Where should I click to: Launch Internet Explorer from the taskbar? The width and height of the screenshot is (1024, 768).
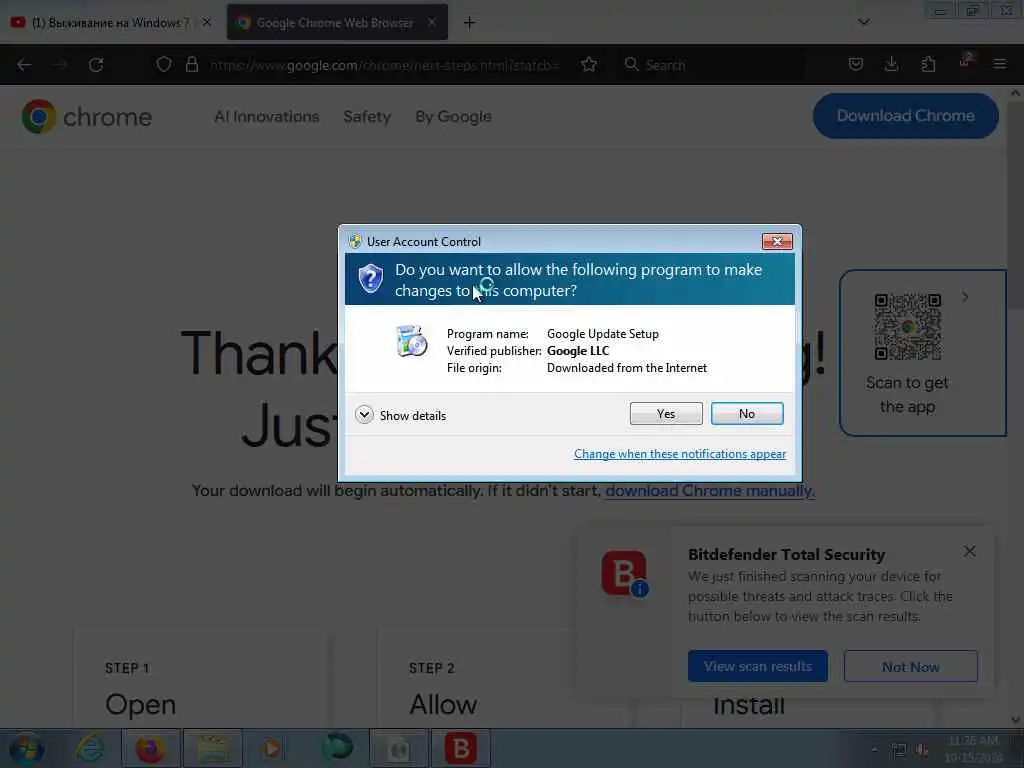(89, 748)
